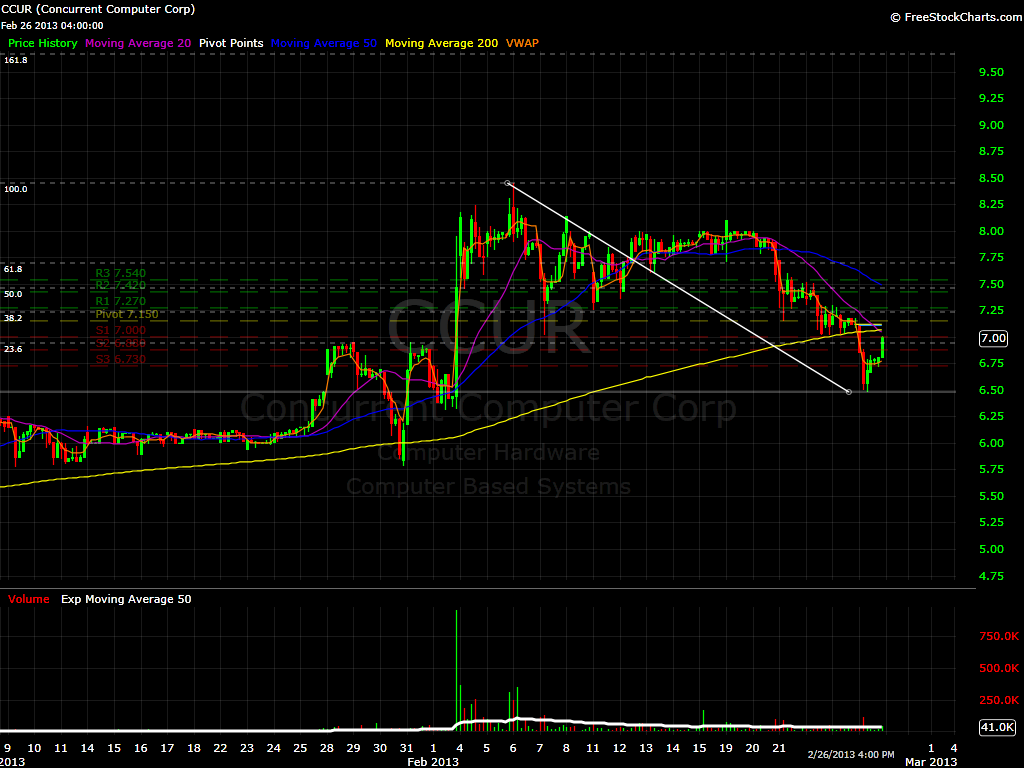The height and width of the screenshot is (768, 1024).
Task: Click the CCUR Concurrent Computer Corp title
Action: (98, 9)
